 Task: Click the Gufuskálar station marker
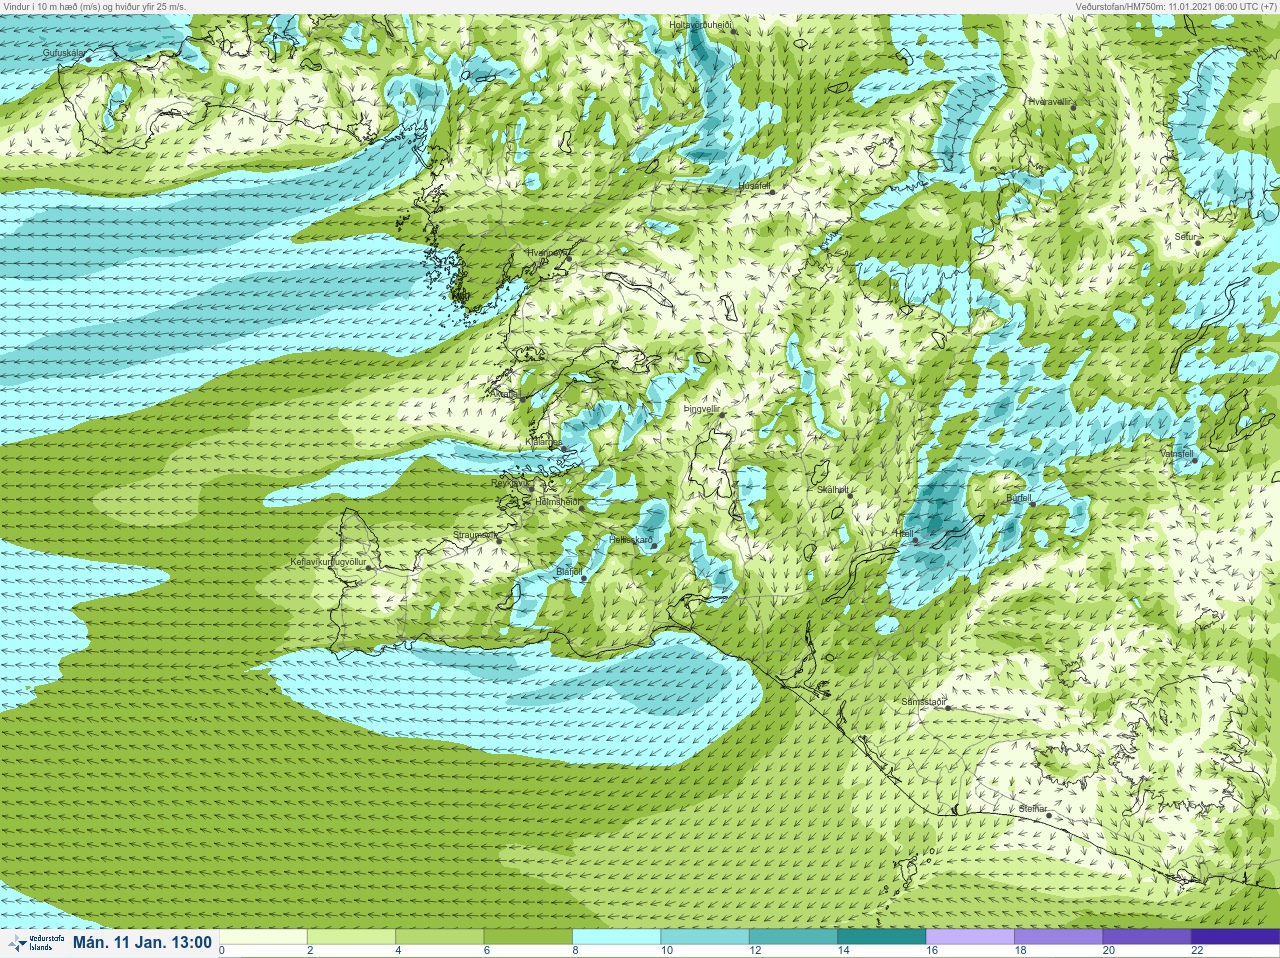[88, 59]
